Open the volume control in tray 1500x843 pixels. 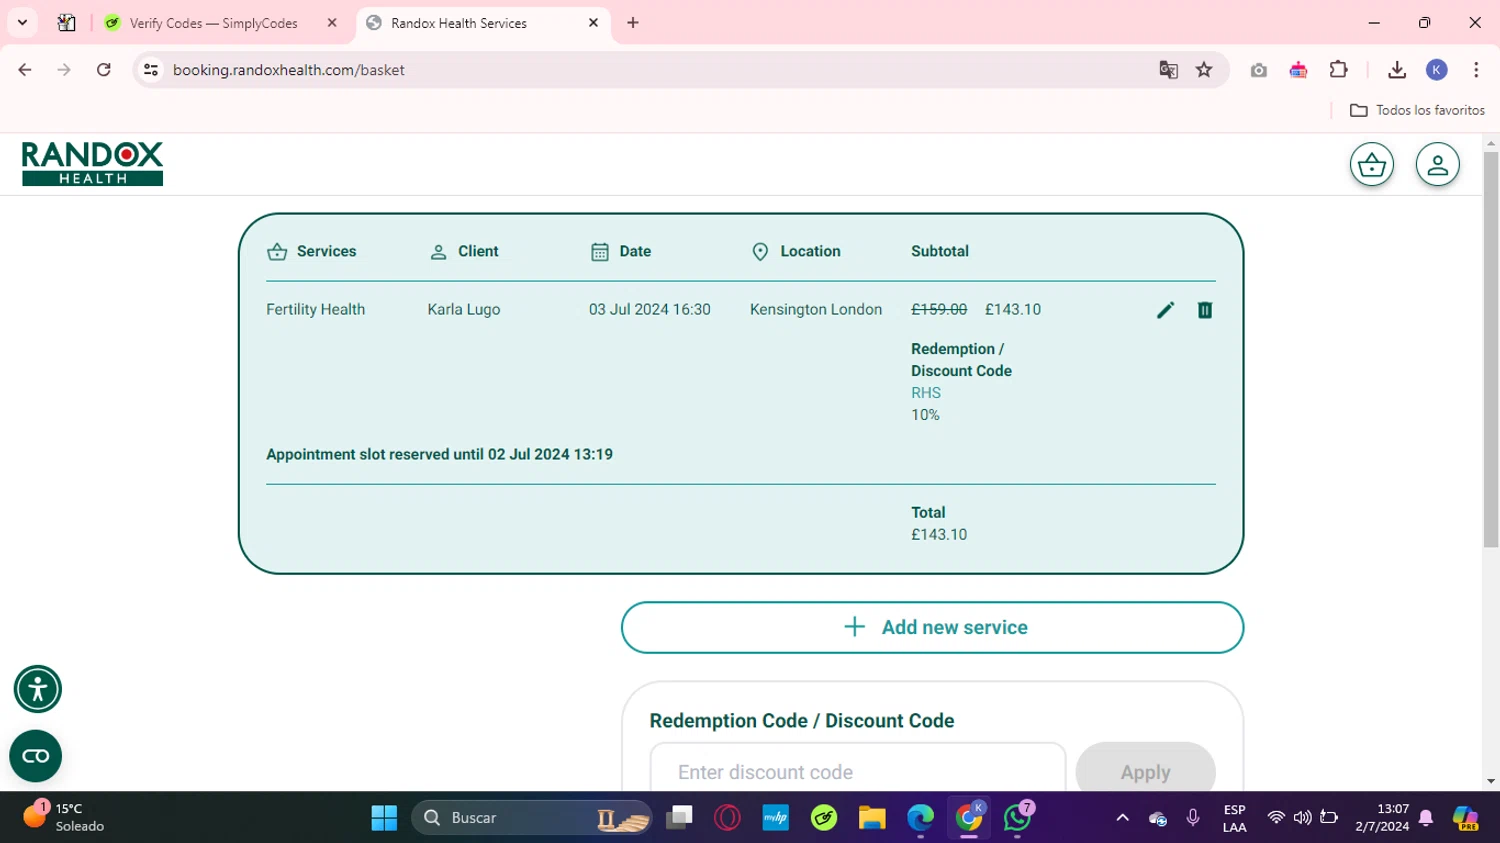click(x=1302, y=818)
